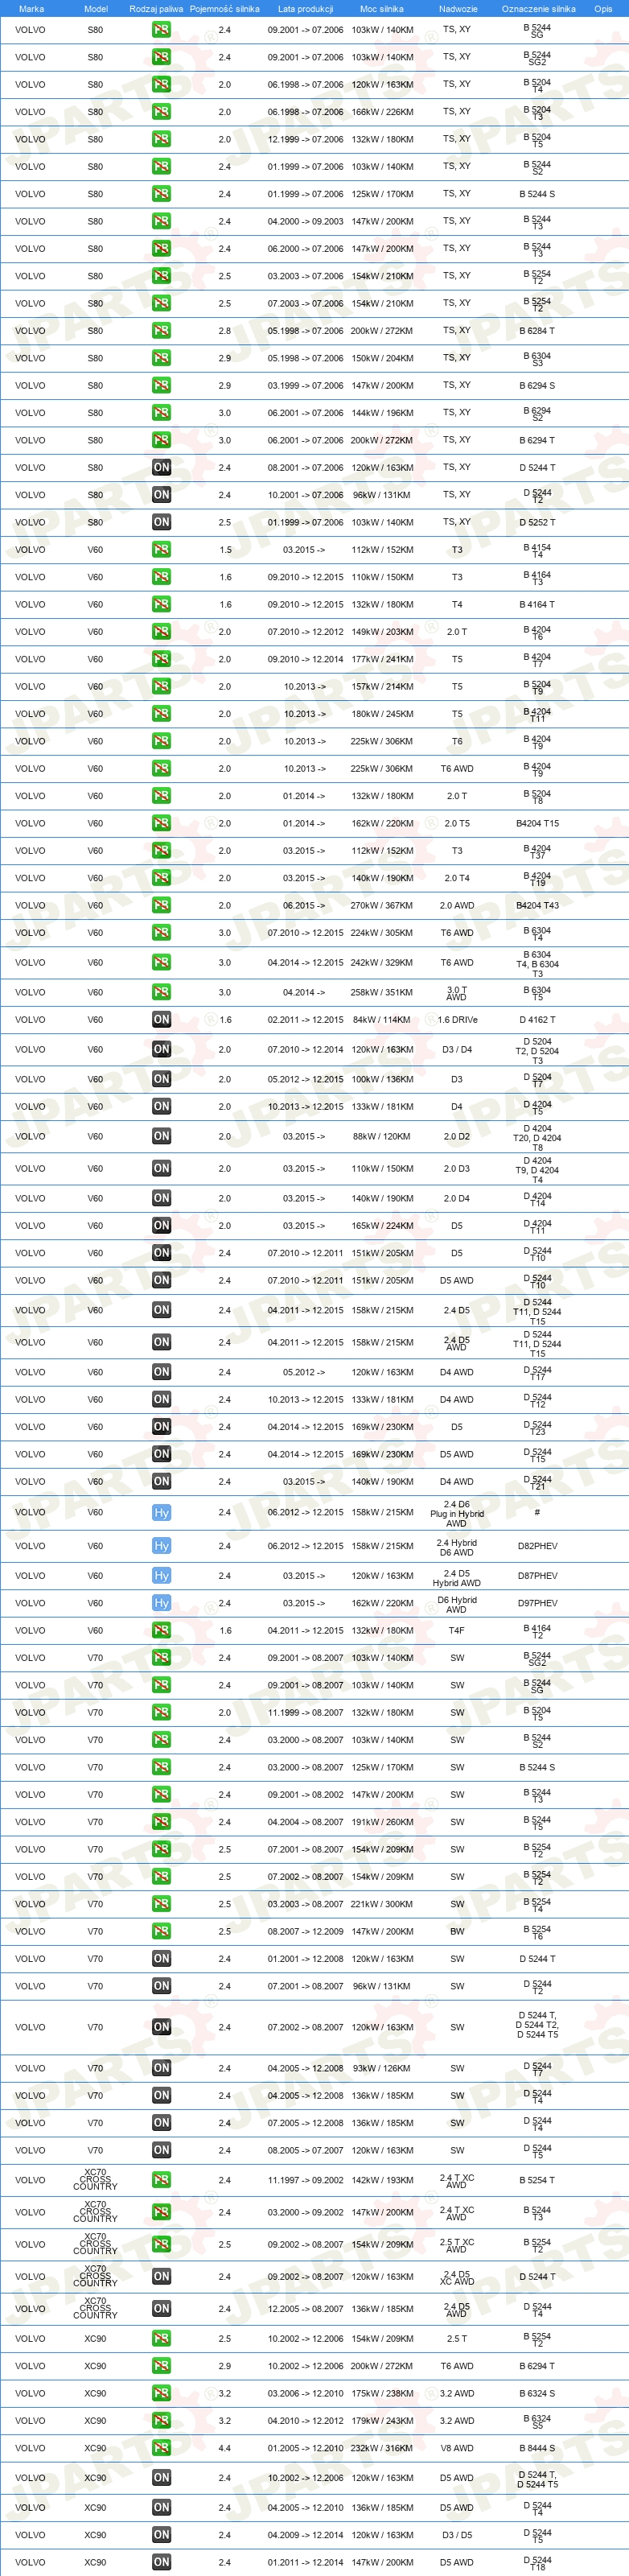Select the '08.2007 -> 12.2009' production years cell
Viewport: 629px width, 2576px height.
click(x=305, y=1932)
